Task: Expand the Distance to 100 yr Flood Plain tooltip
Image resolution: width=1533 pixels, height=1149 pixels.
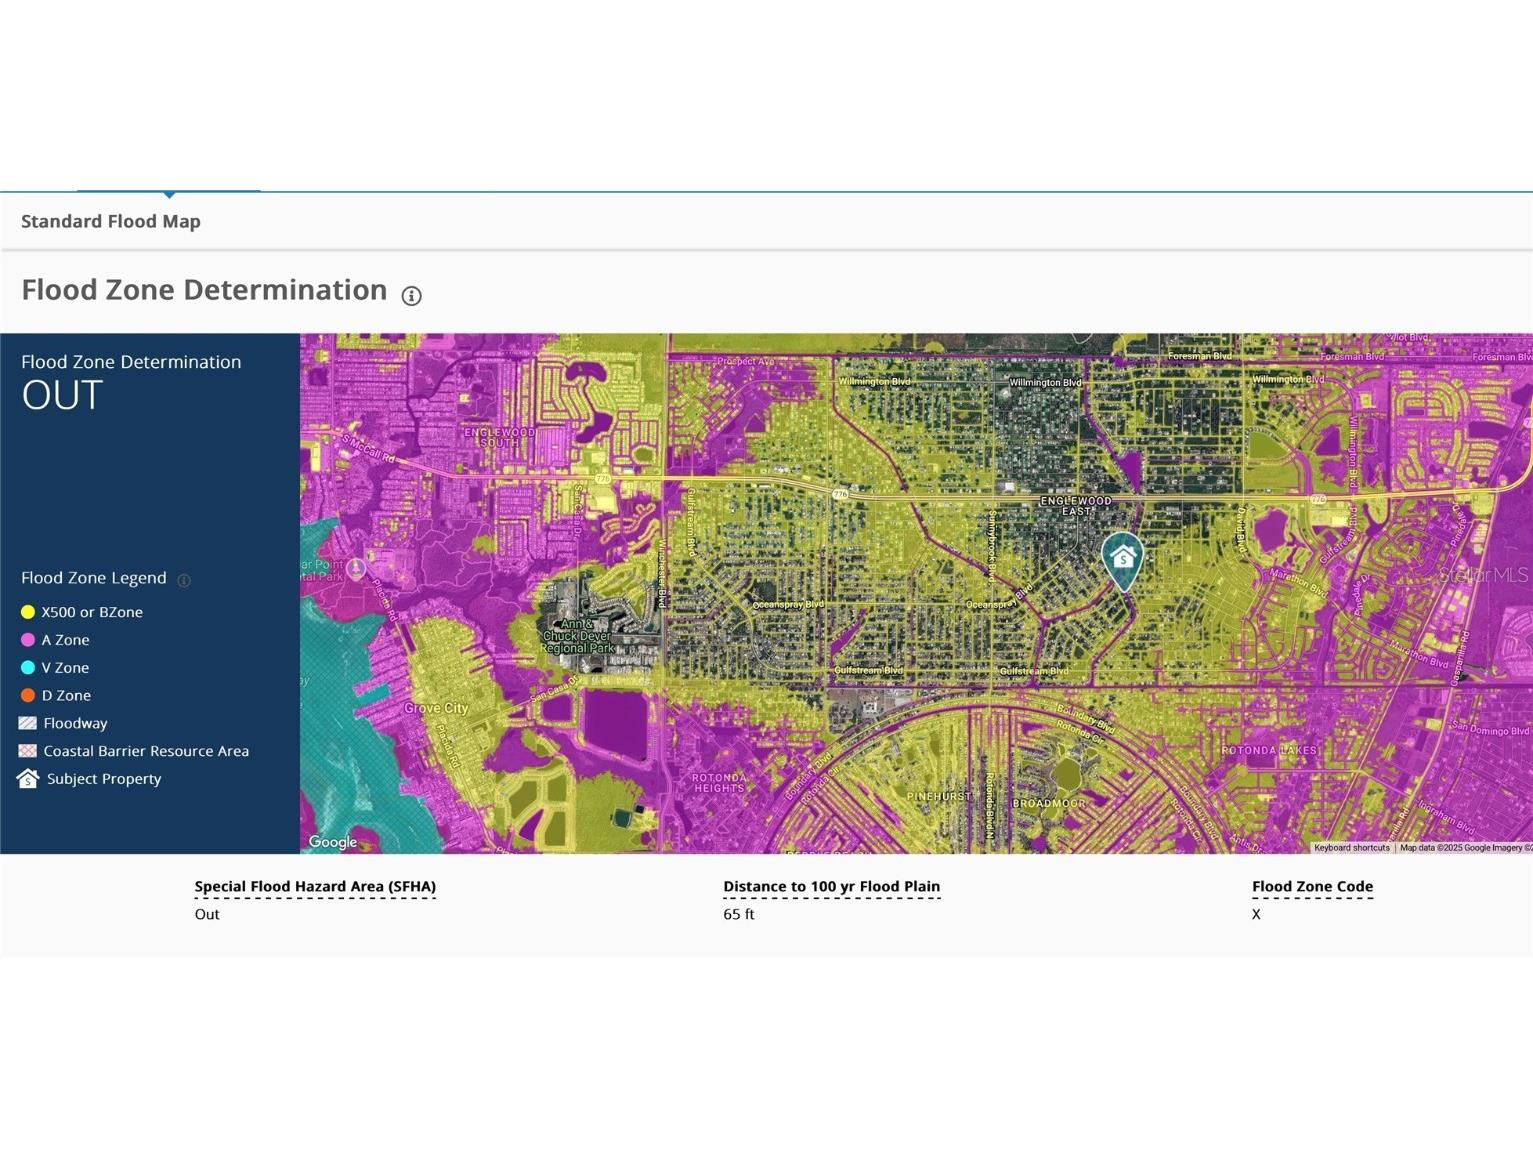Action: 832,886
